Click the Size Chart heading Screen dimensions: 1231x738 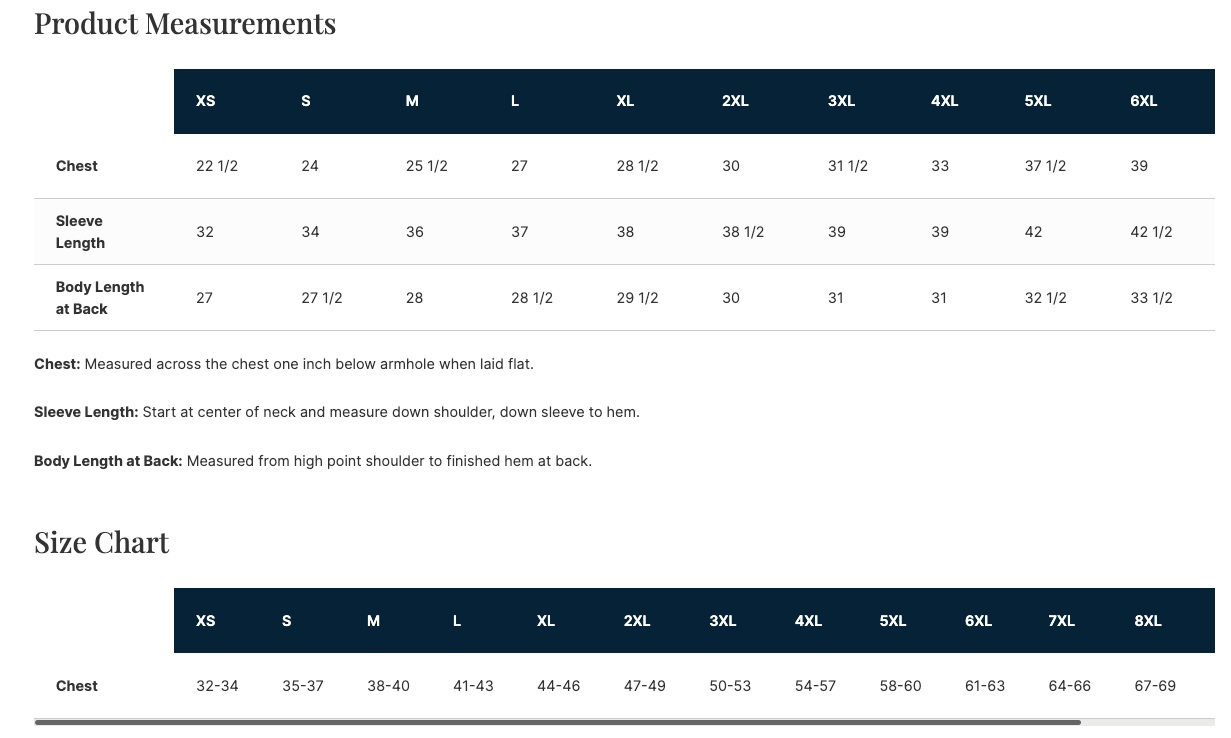[102, 542]
